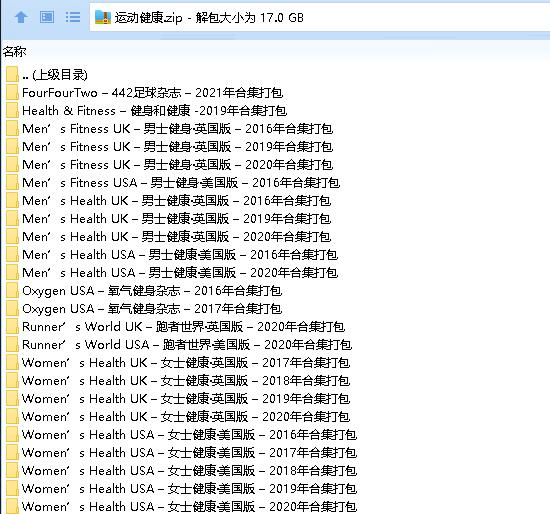Select Men's Fitness UK 2016 folder
The width and height of the screenshot is (550, 514).
[177, 129]
